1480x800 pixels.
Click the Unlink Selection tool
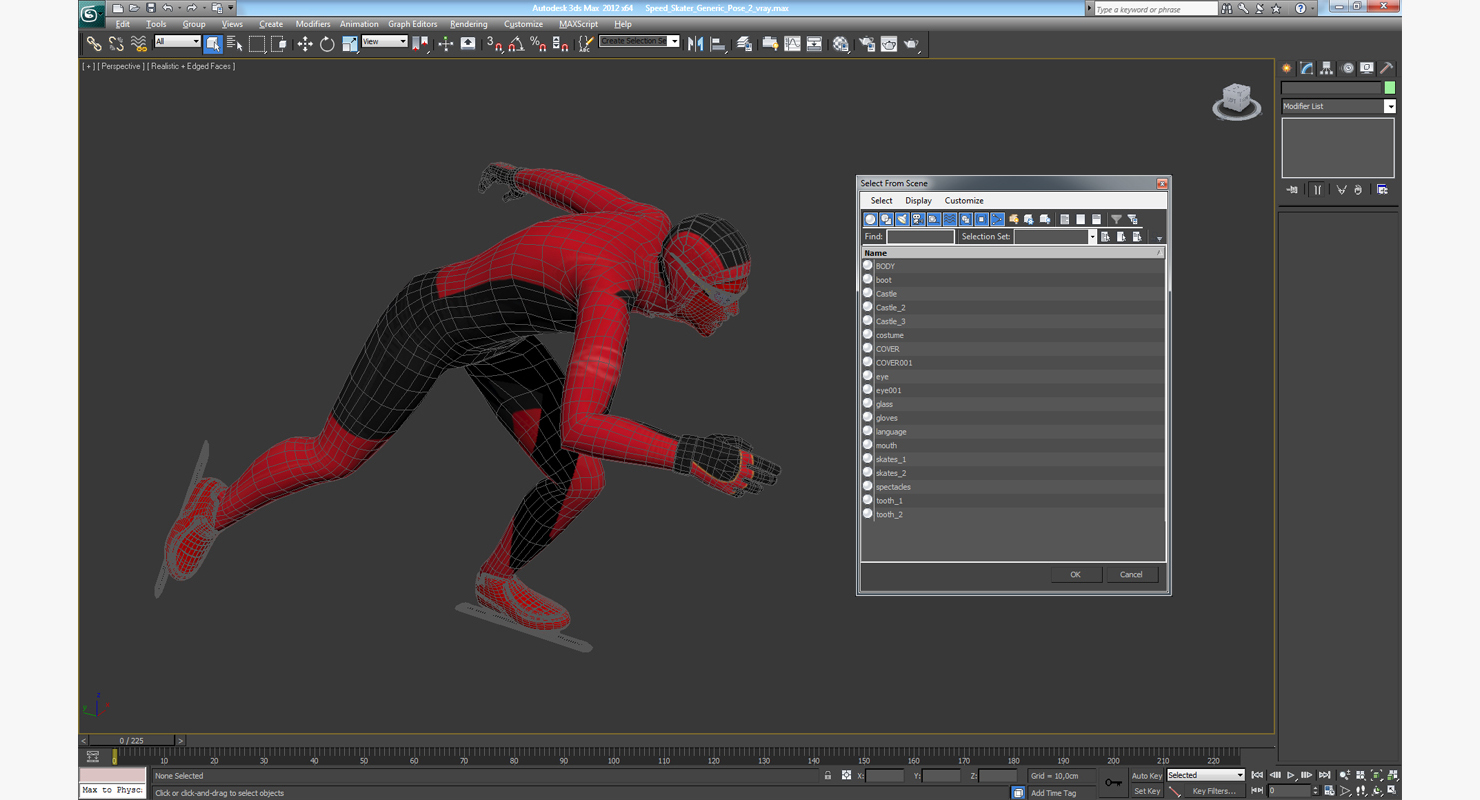[116, 43]
